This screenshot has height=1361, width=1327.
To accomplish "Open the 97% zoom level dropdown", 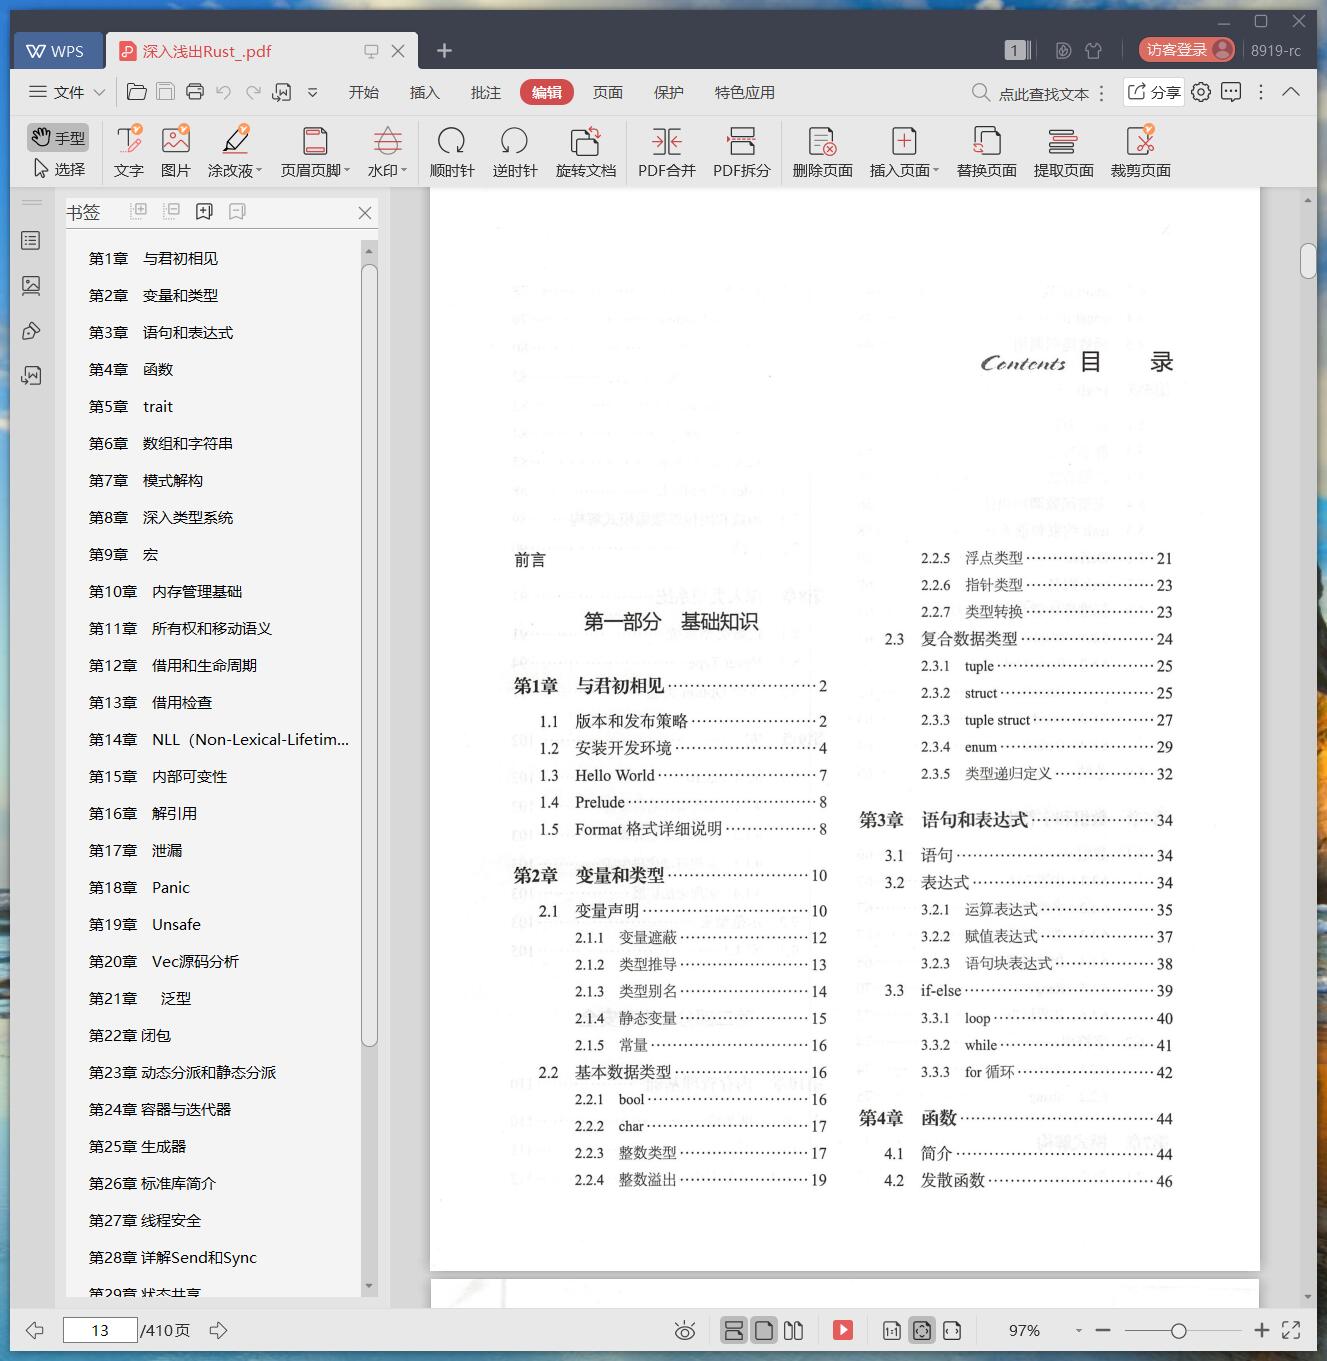I will [x=1078, y=1330].
